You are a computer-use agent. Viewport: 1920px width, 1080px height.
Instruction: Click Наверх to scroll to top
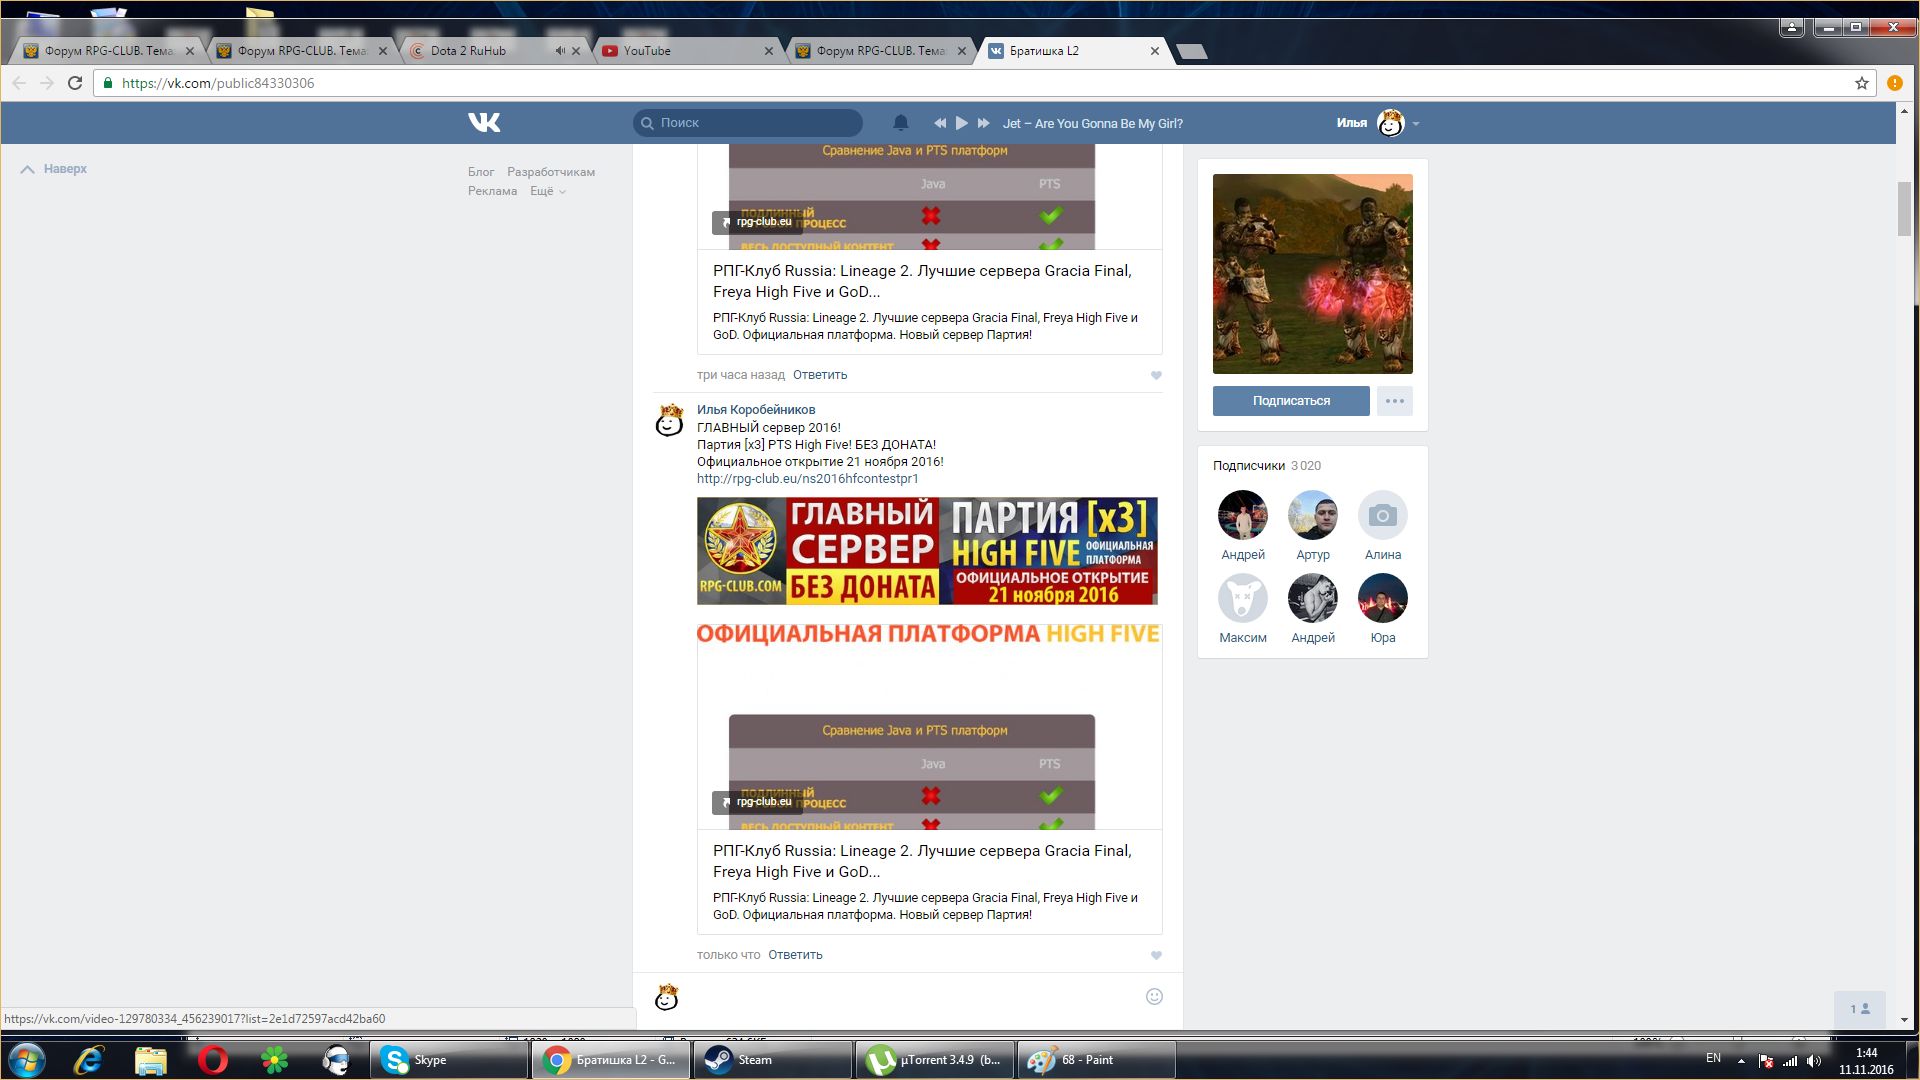(55, 169)
